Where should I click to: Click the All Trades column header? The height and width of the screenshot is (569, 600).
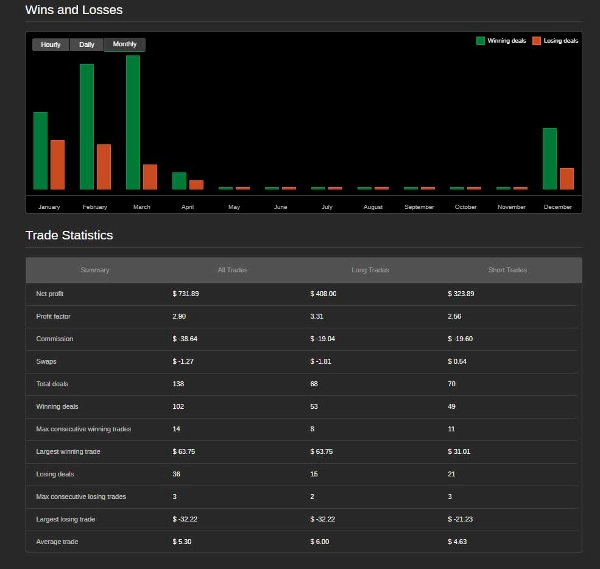232,270
